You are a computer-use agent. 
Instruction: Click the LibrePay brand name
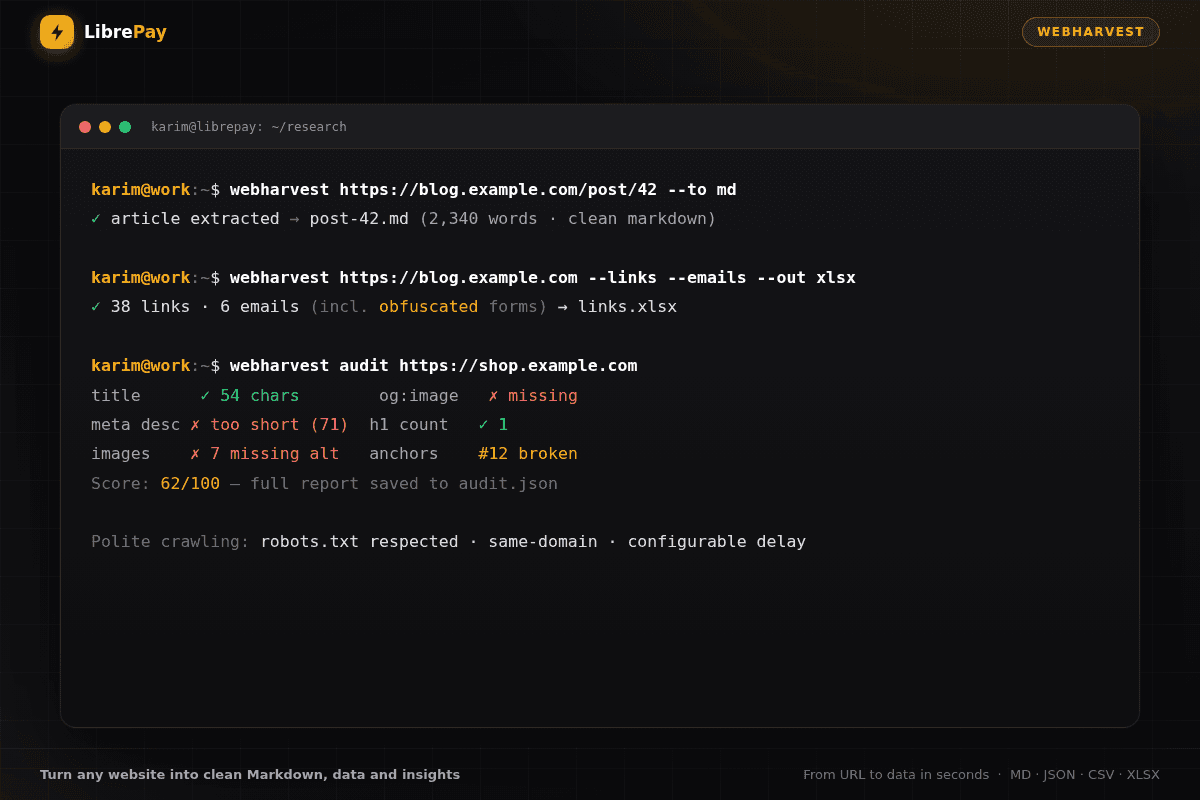point(125,32)
